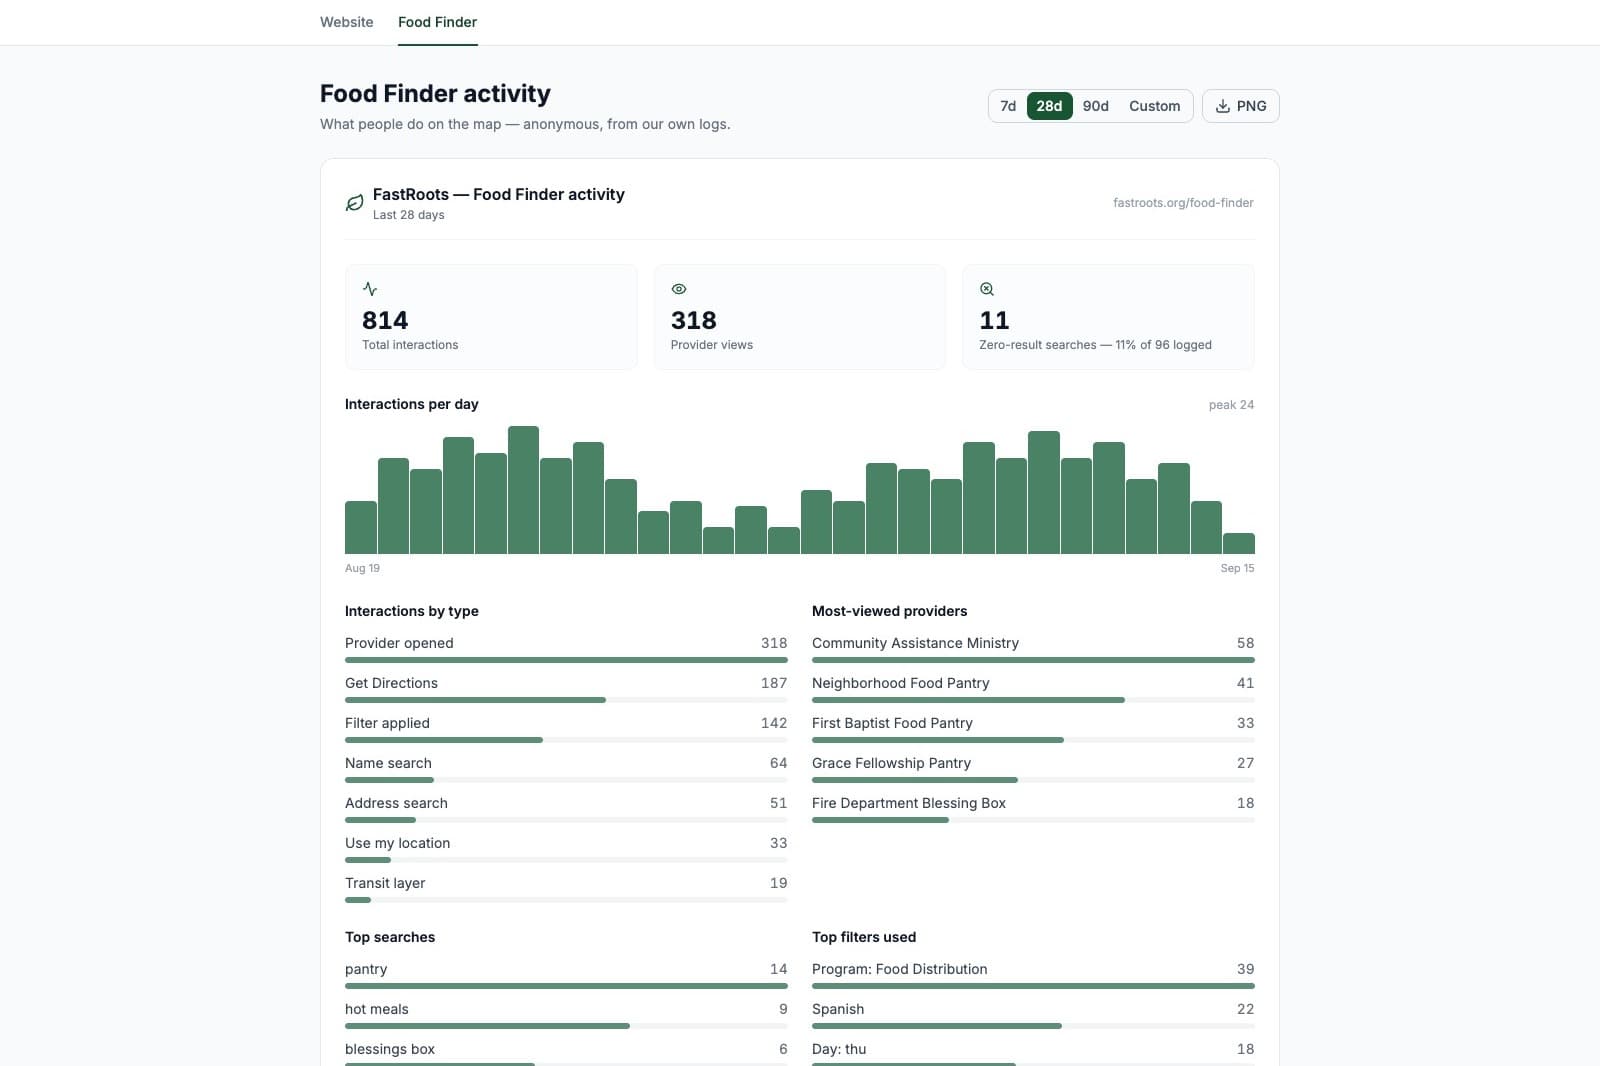
Task: Export the report with the PNG button
Action: (x=1240, y=106)
